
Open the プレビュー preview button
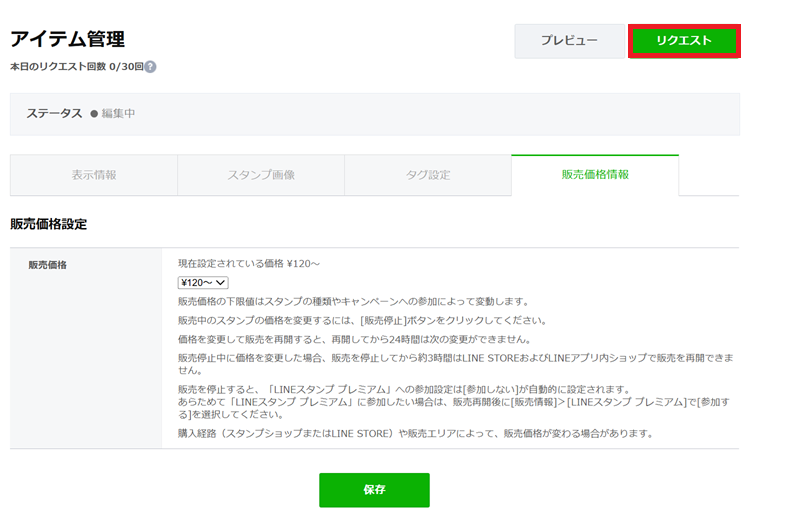pyautogui.click(x=569, y=41)
